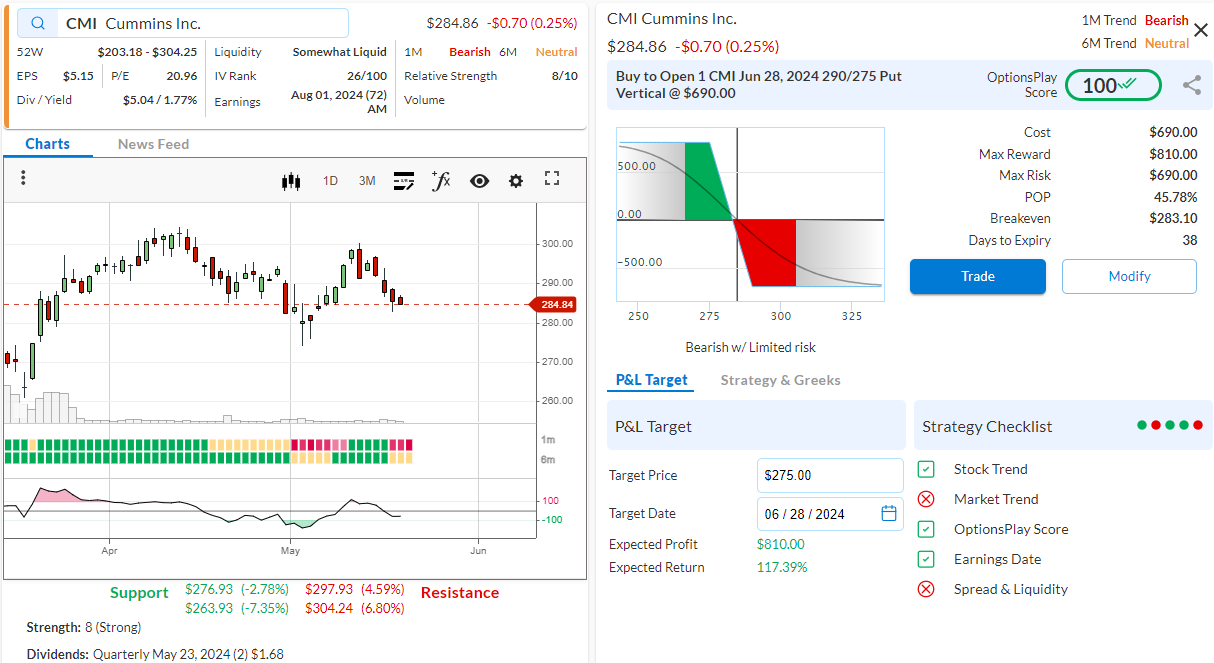Click the Liquidity value Somewhat Liquid
The height and width of the screenshot is (663, 1214).
(340, 52)
